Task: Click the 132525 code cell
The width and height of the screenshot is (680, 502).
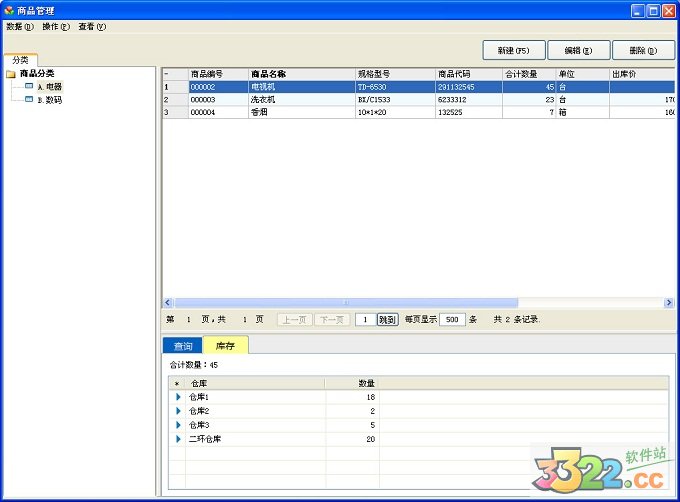Action: 469,112
